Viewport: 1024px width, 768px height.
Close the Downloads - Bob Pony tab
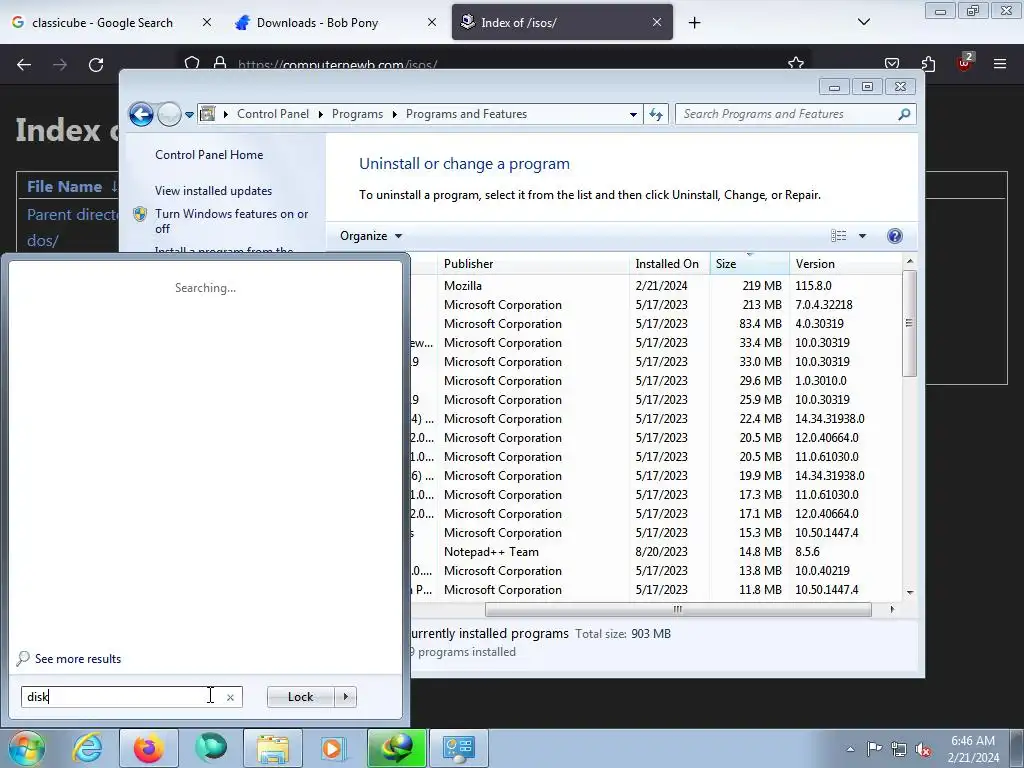432,22
